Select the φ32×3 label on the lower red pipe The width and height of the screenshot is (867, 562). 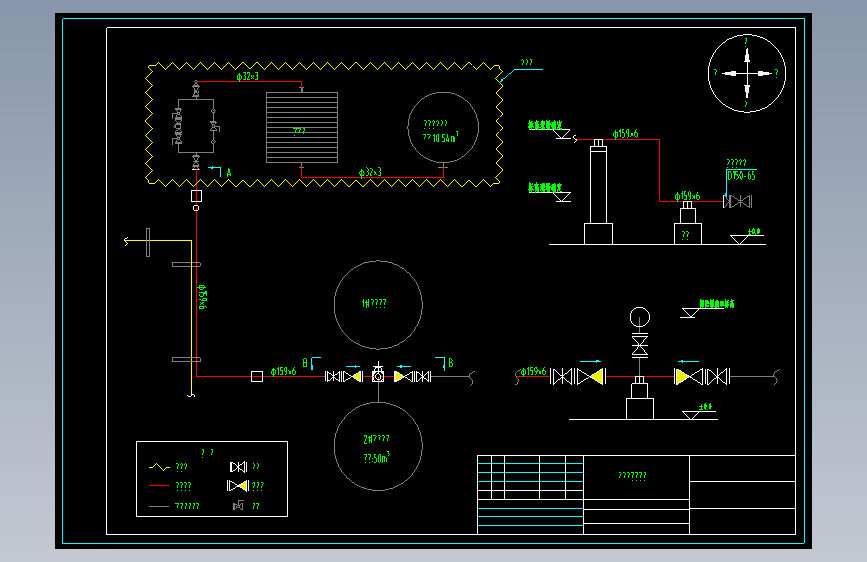click(x=370, y=172)
